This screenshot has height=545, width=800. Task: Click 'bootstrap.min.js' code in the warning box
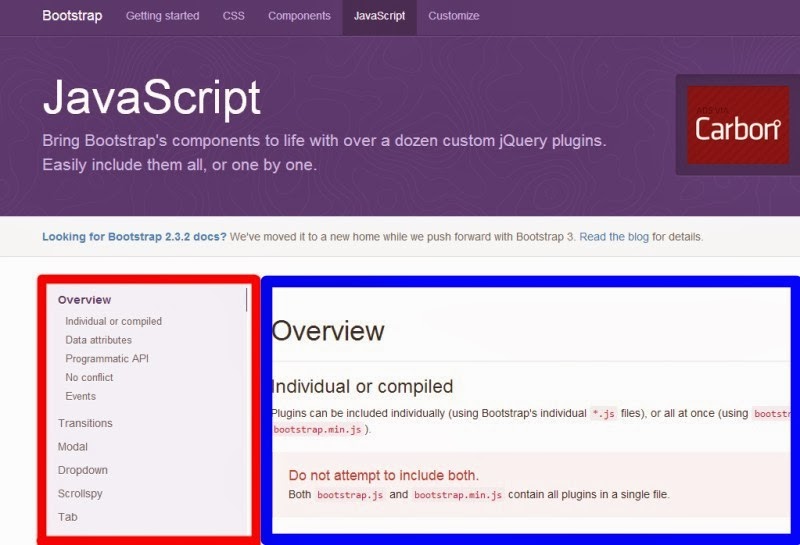pos(458,495)
